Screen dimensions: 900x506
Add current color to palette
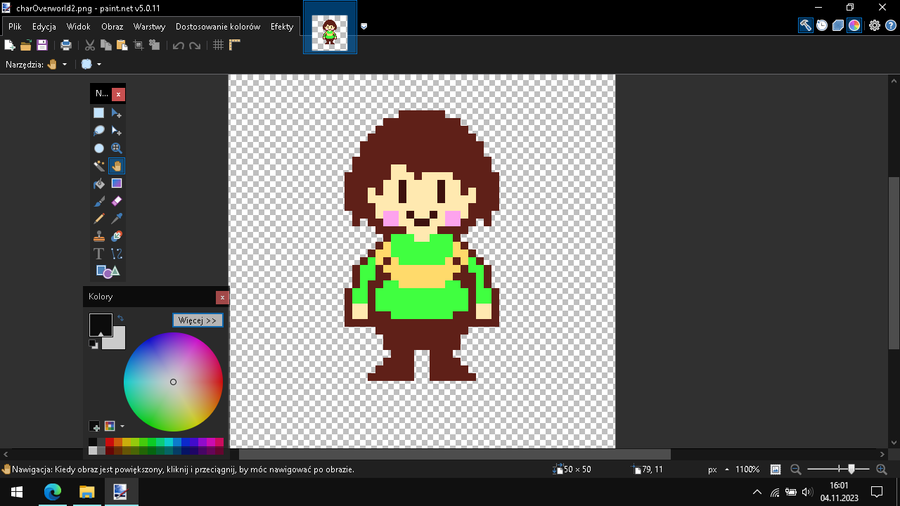(x=94, y=426)
